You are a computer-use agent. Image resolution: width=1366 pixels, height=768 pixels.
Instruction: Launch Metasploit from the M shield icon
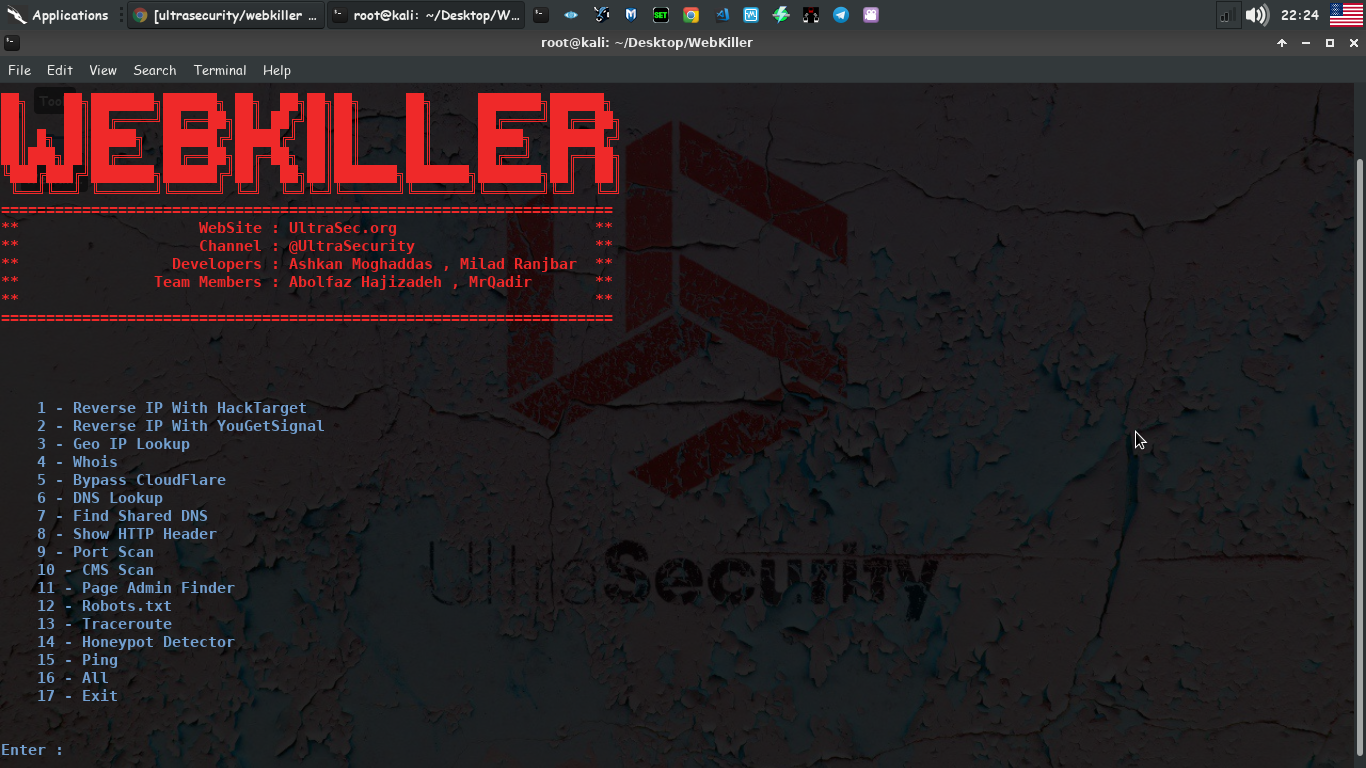pyautogui.click(x=631, y=15)
